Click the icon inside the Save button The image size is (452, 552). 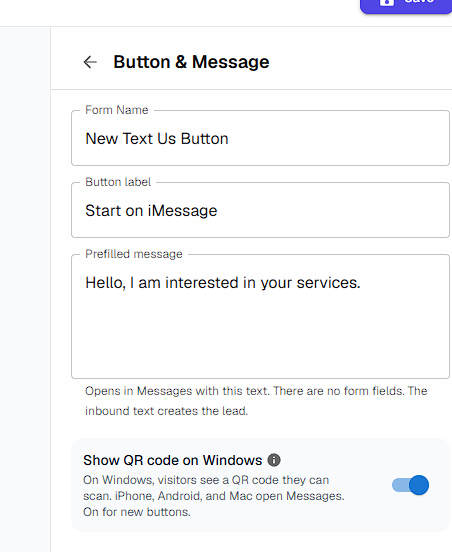[x=387, y=2]
